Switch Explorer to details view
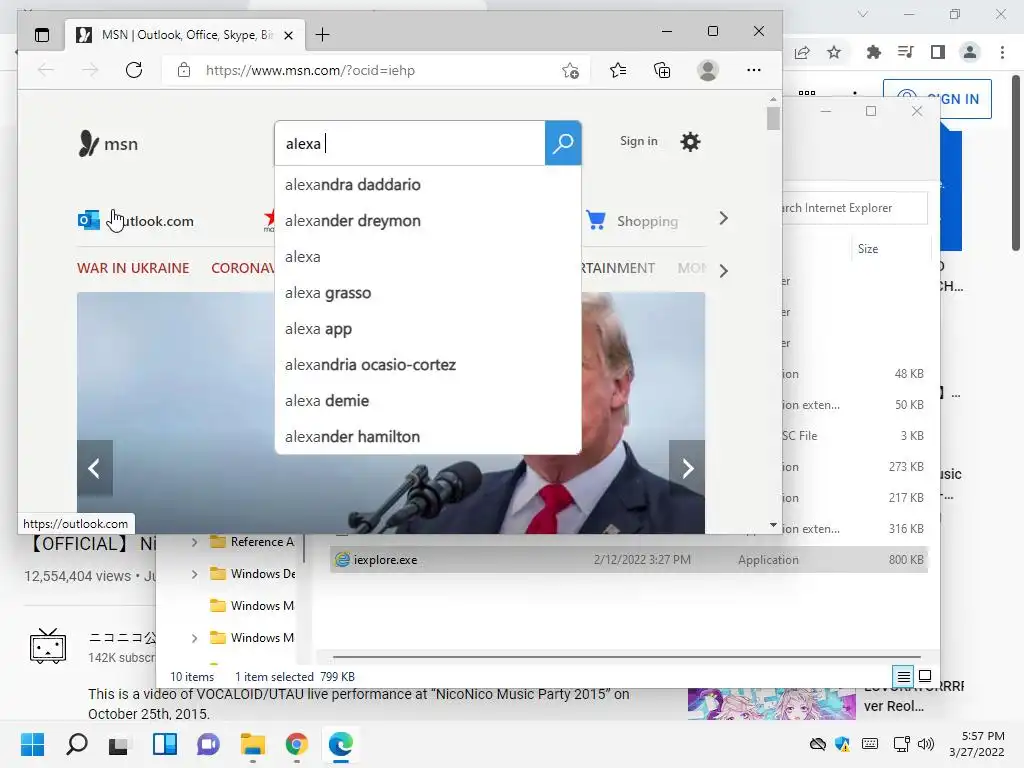This screenshot has height=768, width=1024. (903, 677)
